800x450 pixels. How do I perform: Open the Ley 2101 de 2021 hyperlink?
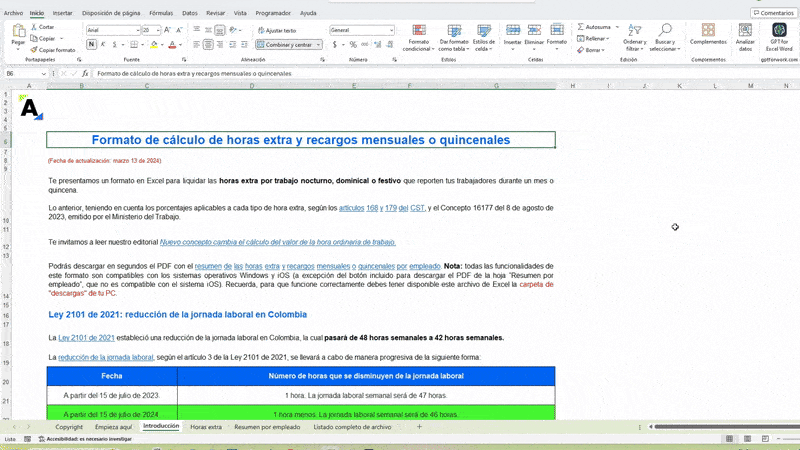click(x=86, y=338)
